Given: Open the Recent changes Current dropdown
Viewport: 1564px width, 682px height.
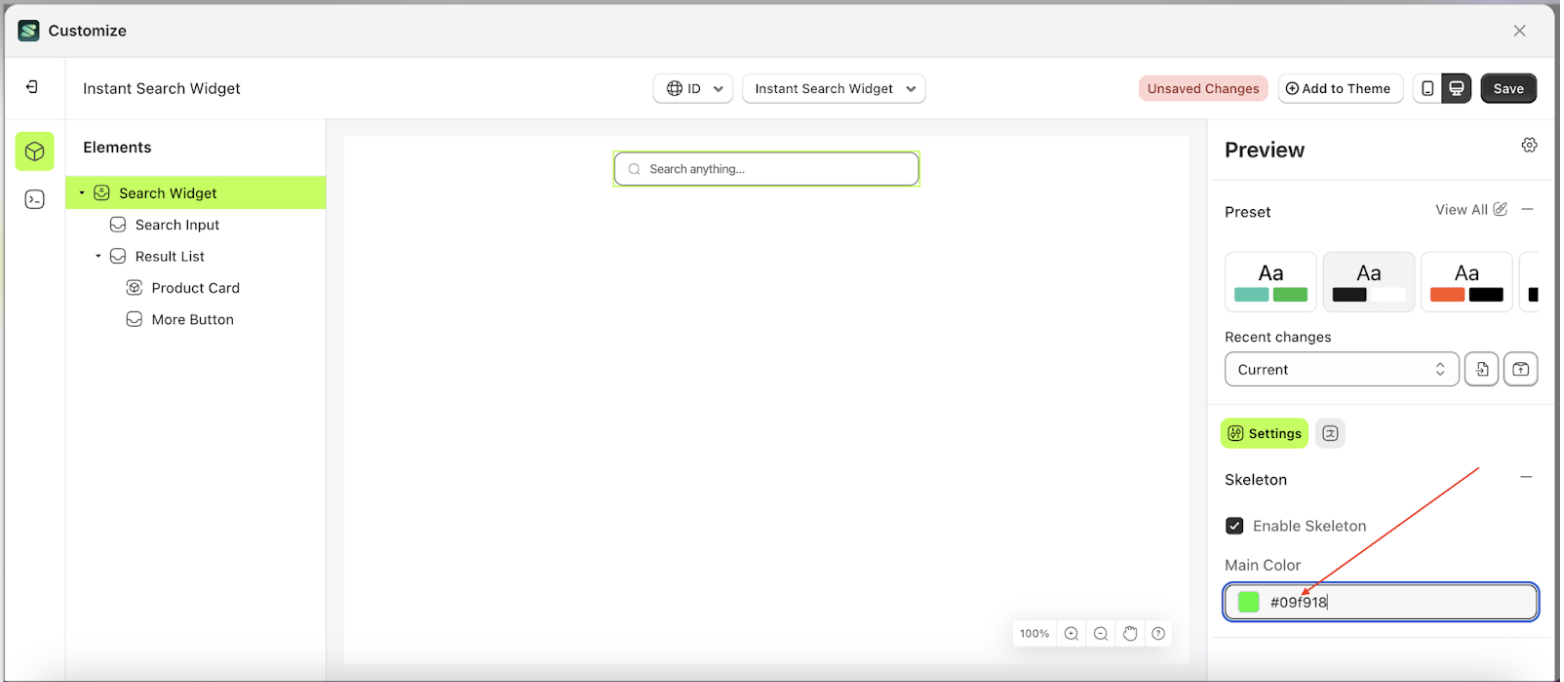Looking at the screenshot, I should pyautogui.click(x=1341, y=369).
